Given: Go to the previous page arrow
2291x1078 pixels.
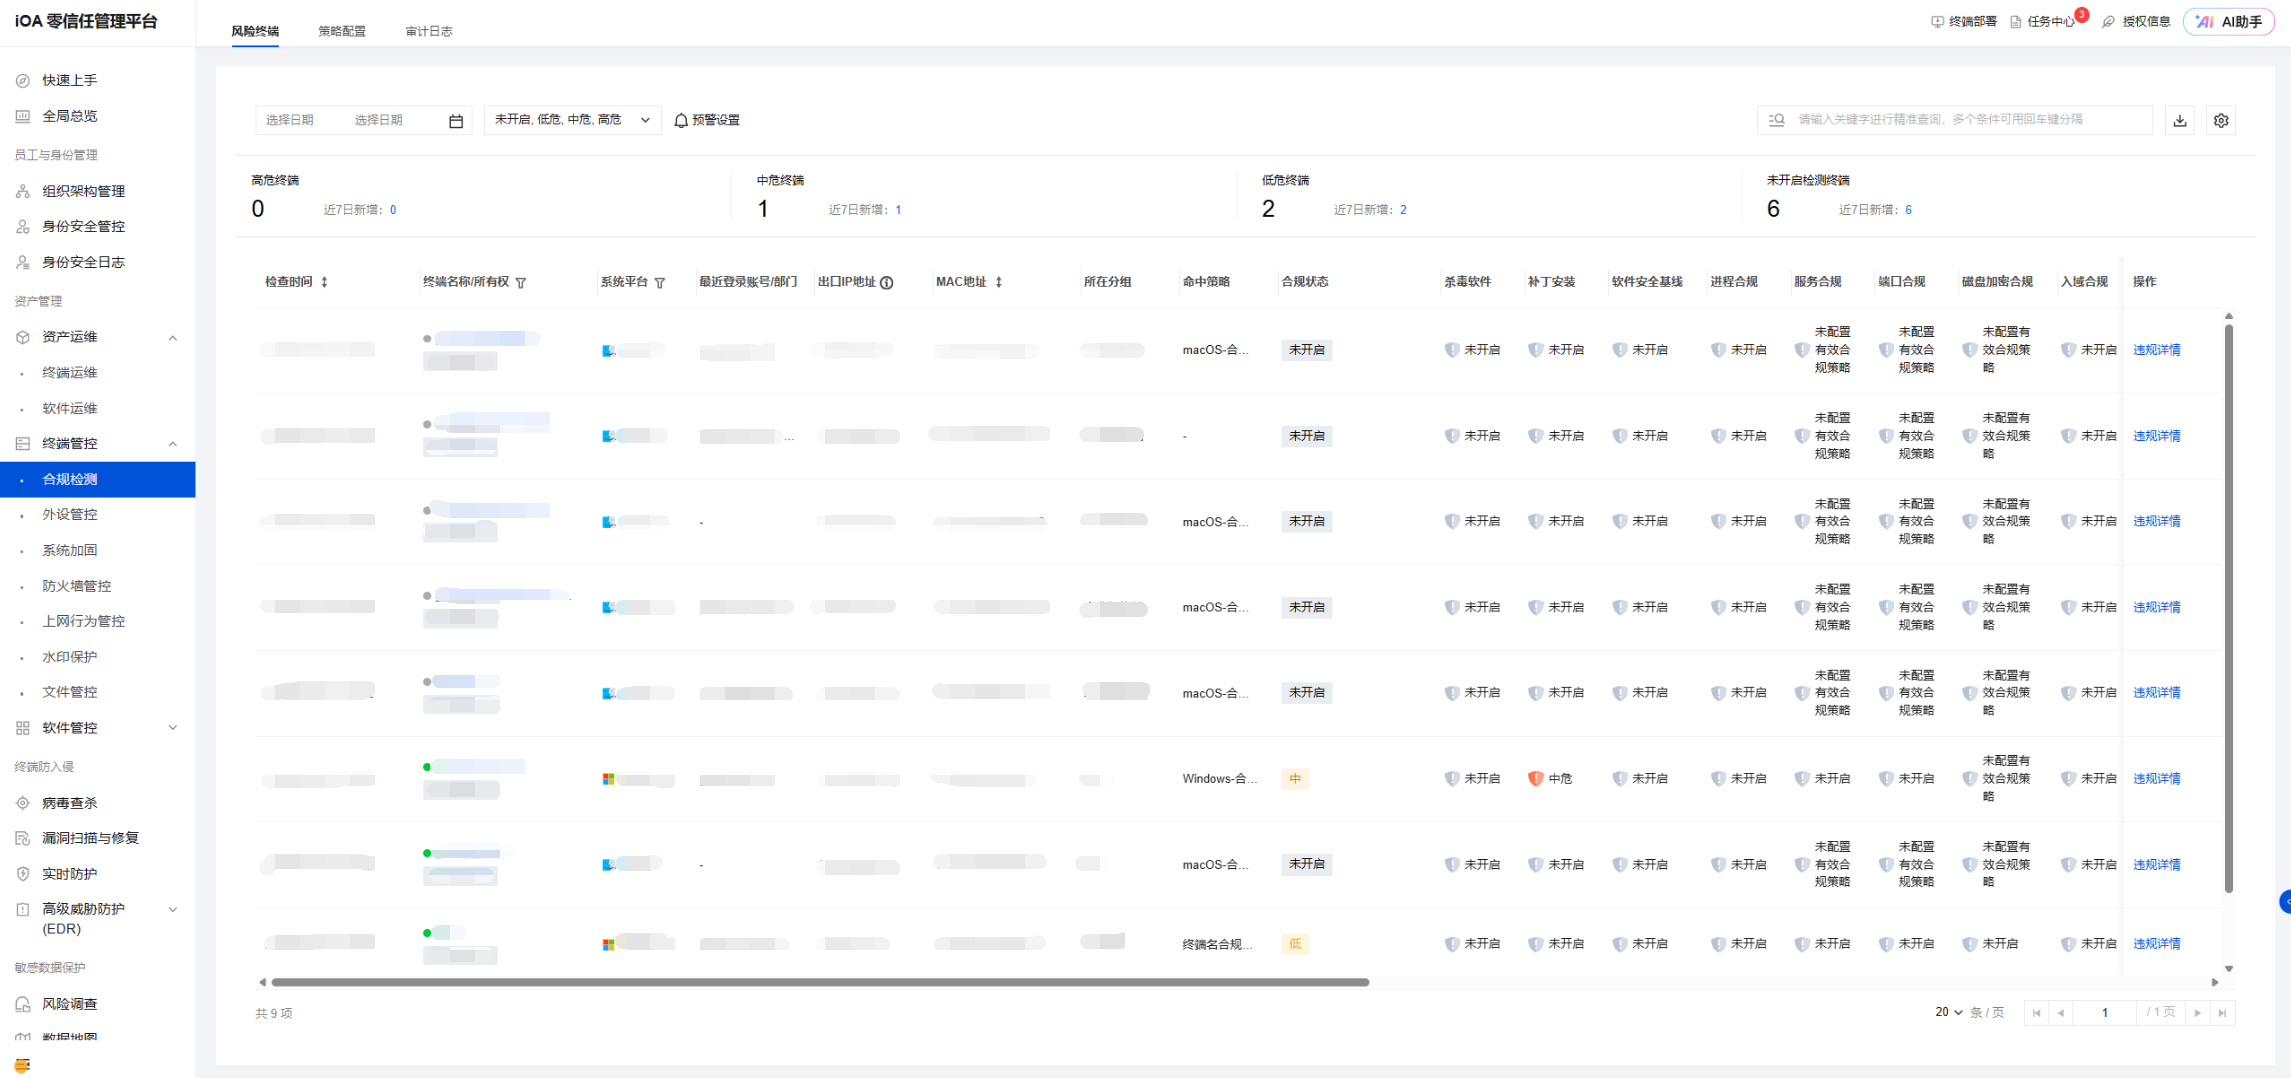Looking at the screenshot, I should (x=2061, y=1013).
